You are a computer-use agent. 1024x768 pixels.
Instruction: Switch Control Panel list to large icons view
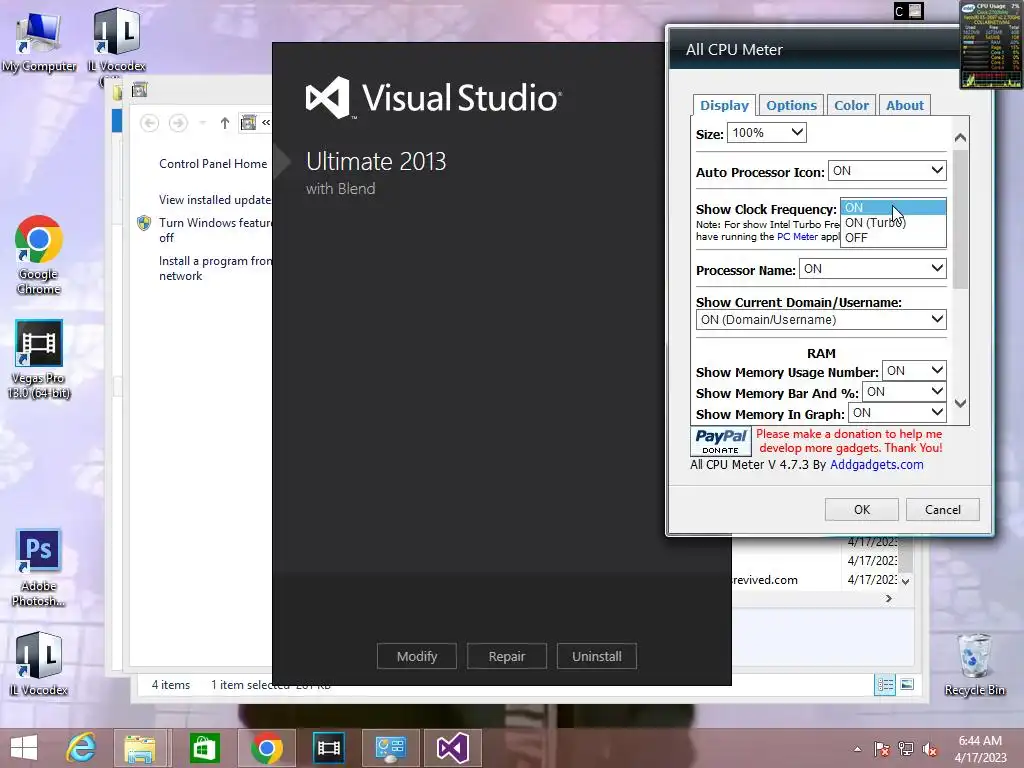[907, 684]
